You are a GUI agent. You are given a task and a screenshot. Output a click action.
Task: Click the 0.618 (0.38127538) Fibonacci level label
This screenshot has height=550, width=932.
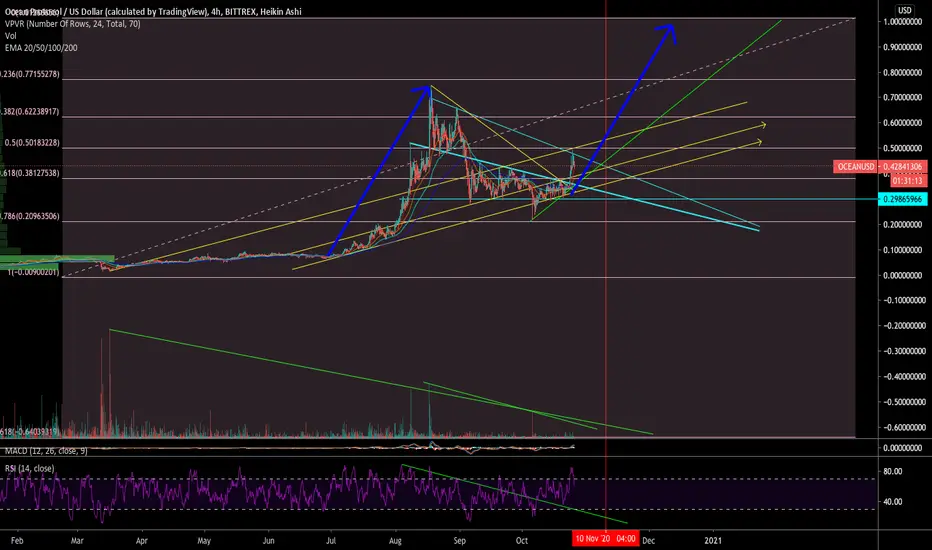(30, 173)
